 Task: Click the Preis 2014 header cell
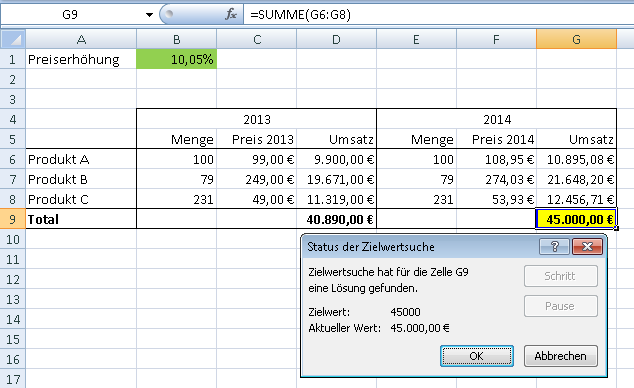pos(497,139)
